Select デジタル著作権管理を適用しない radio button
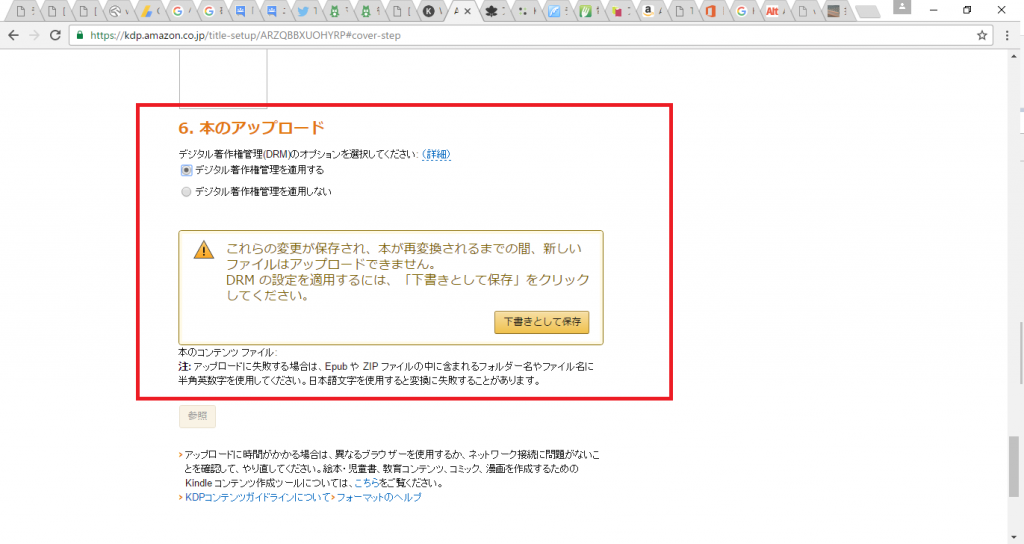Image resolution: width=1024 pixels, height=544 pixels. [x=186, y=192]
